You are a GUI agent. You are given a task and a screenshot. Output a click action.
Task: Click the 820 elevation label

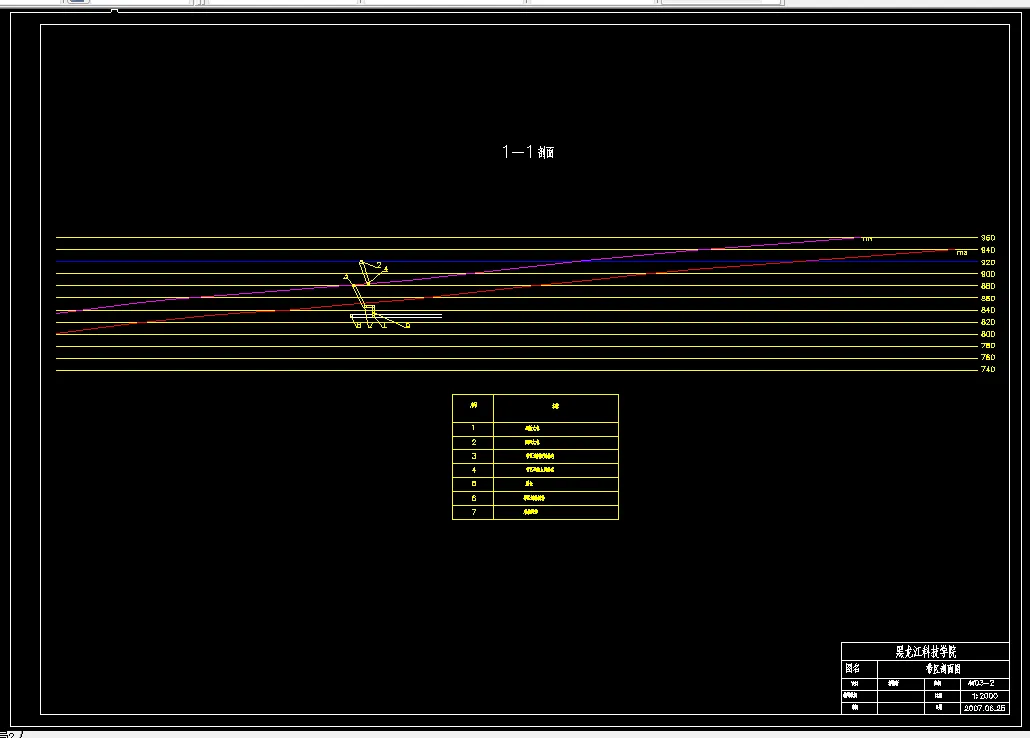pyautogui.click(x=987, y=322)
